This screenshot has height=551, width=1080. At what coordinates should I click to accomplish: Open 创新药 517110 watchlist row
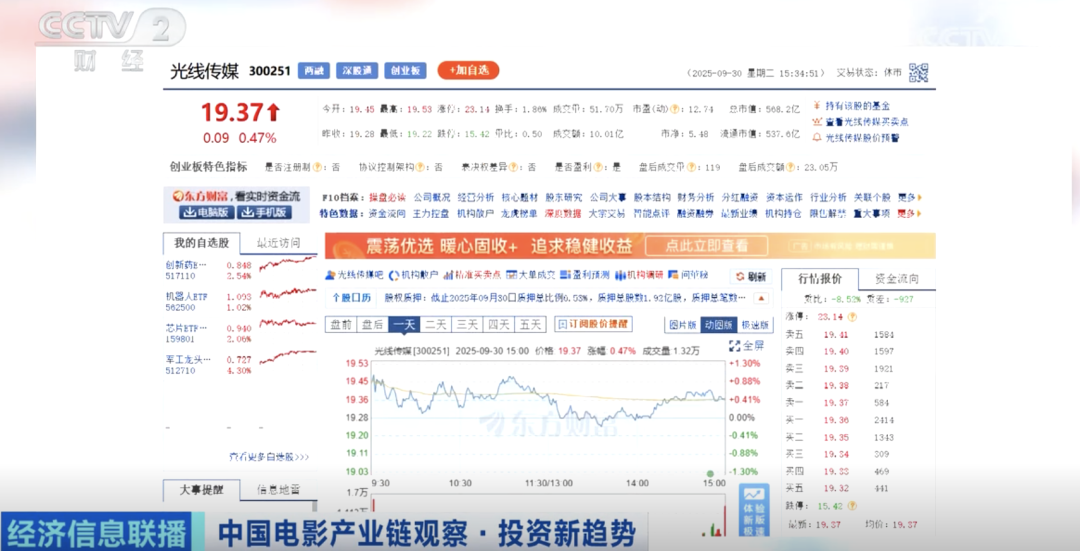coord(240,270)
